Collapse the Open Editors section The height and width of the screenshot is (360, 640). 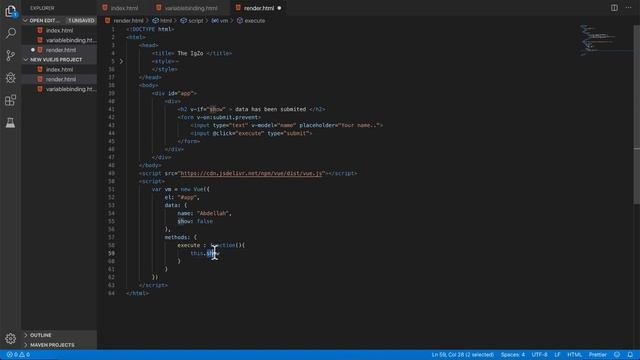coord(26,20)
